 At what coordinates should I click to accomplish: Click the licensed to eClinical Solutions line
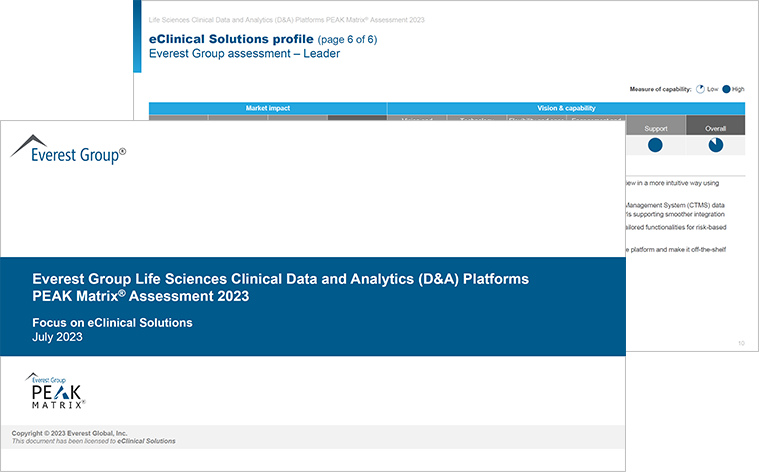point(94,441)
